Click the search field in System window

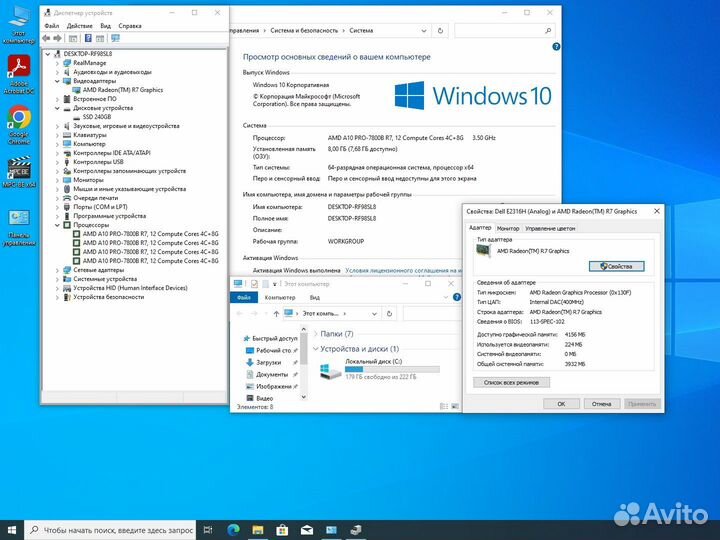[x=504, y=31]
